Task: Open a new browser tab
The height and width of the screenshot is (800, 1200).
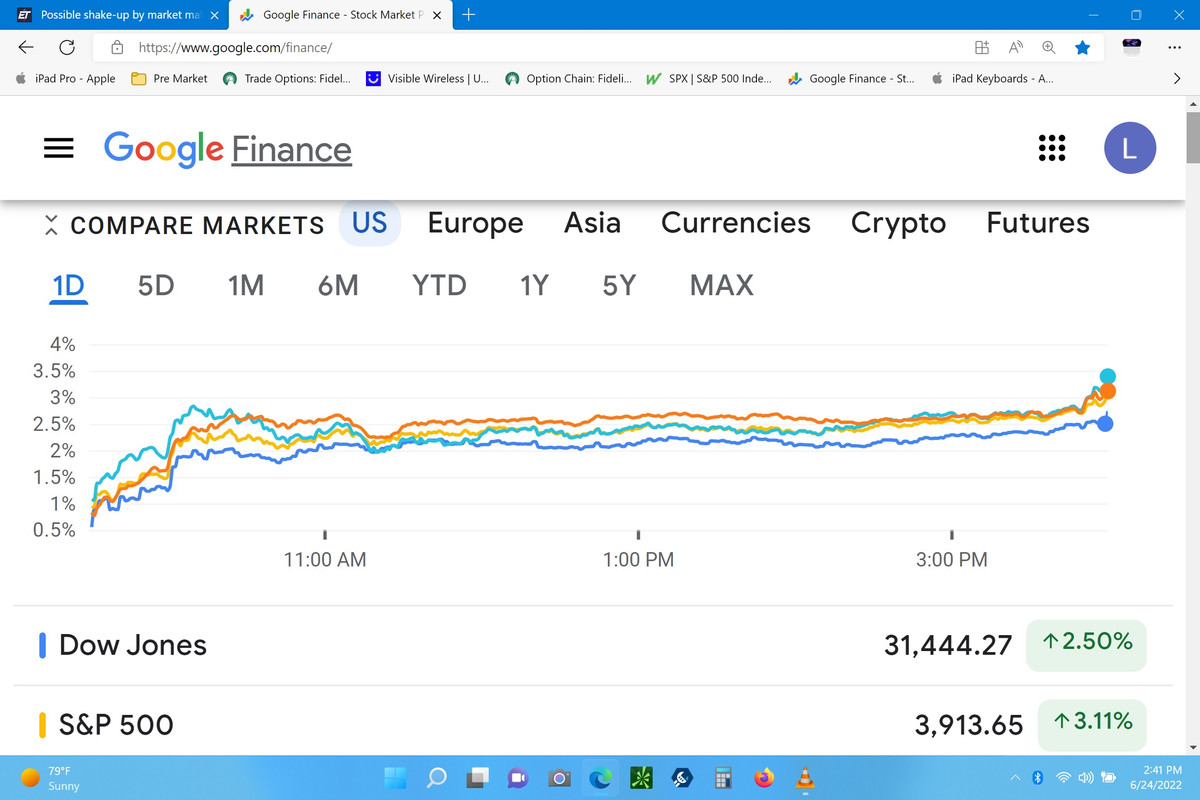Action: 469,15
